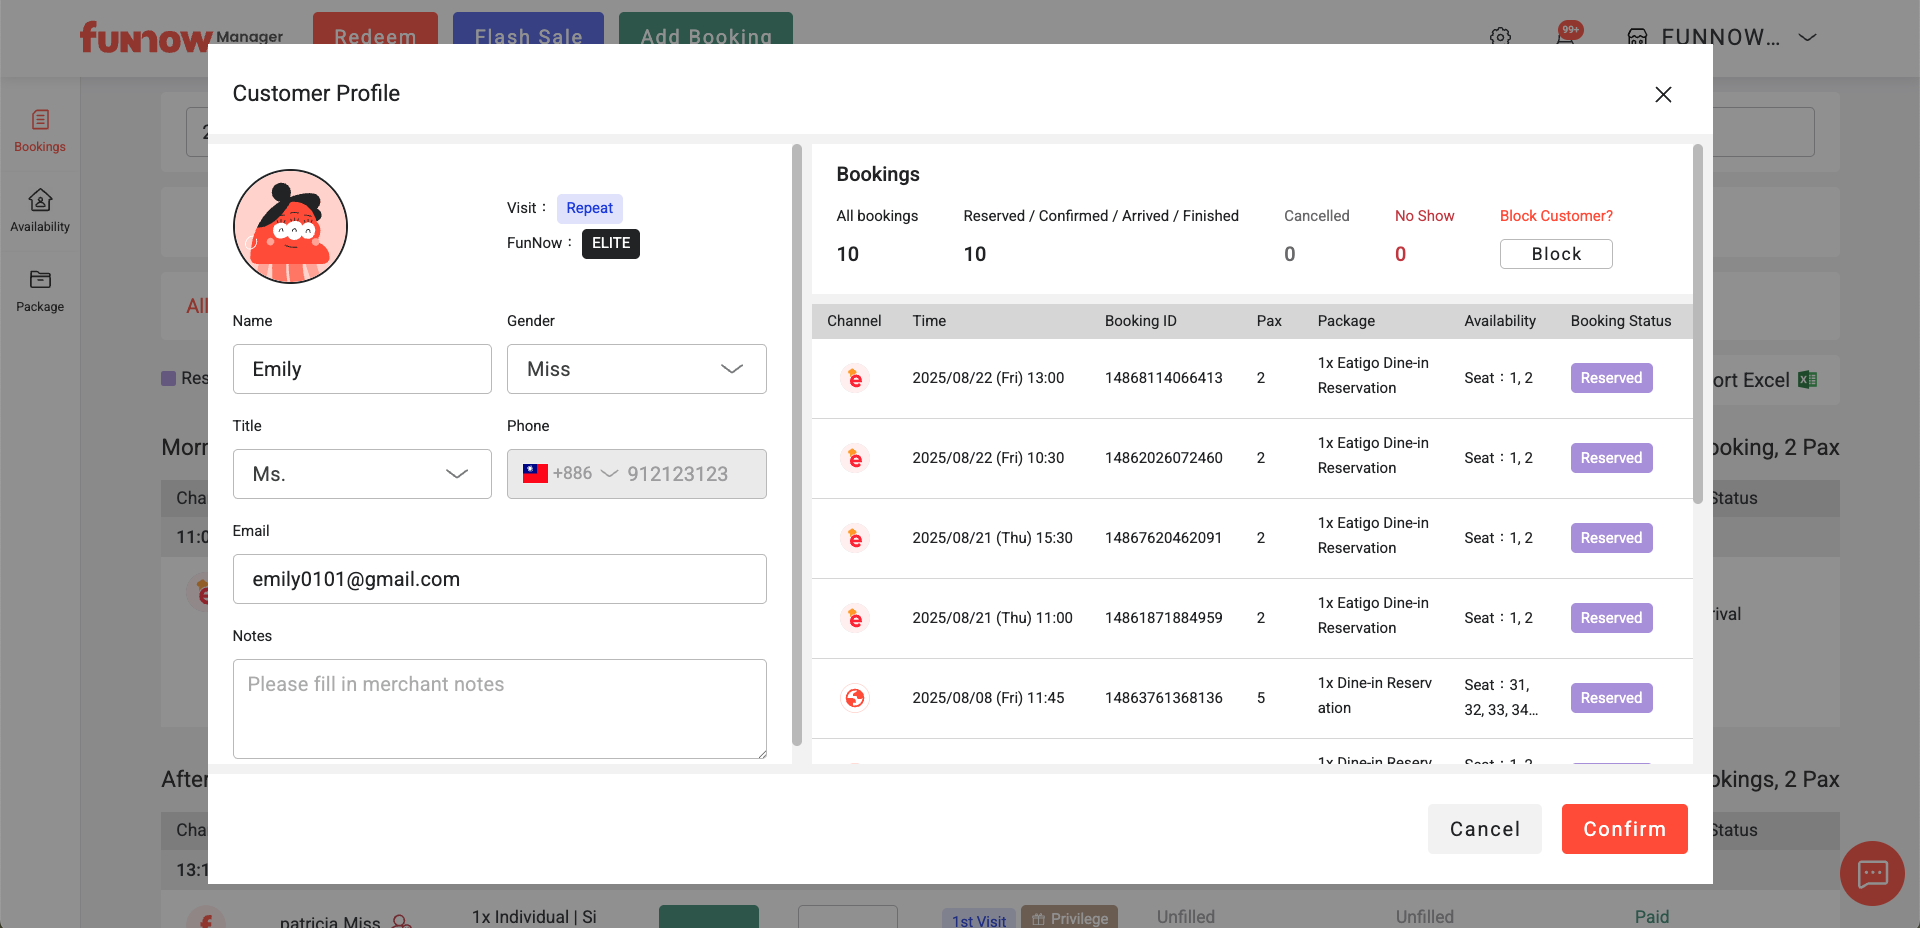Open the live chat support bubble
1920x928 pixels.
[x=1871, y=873]
